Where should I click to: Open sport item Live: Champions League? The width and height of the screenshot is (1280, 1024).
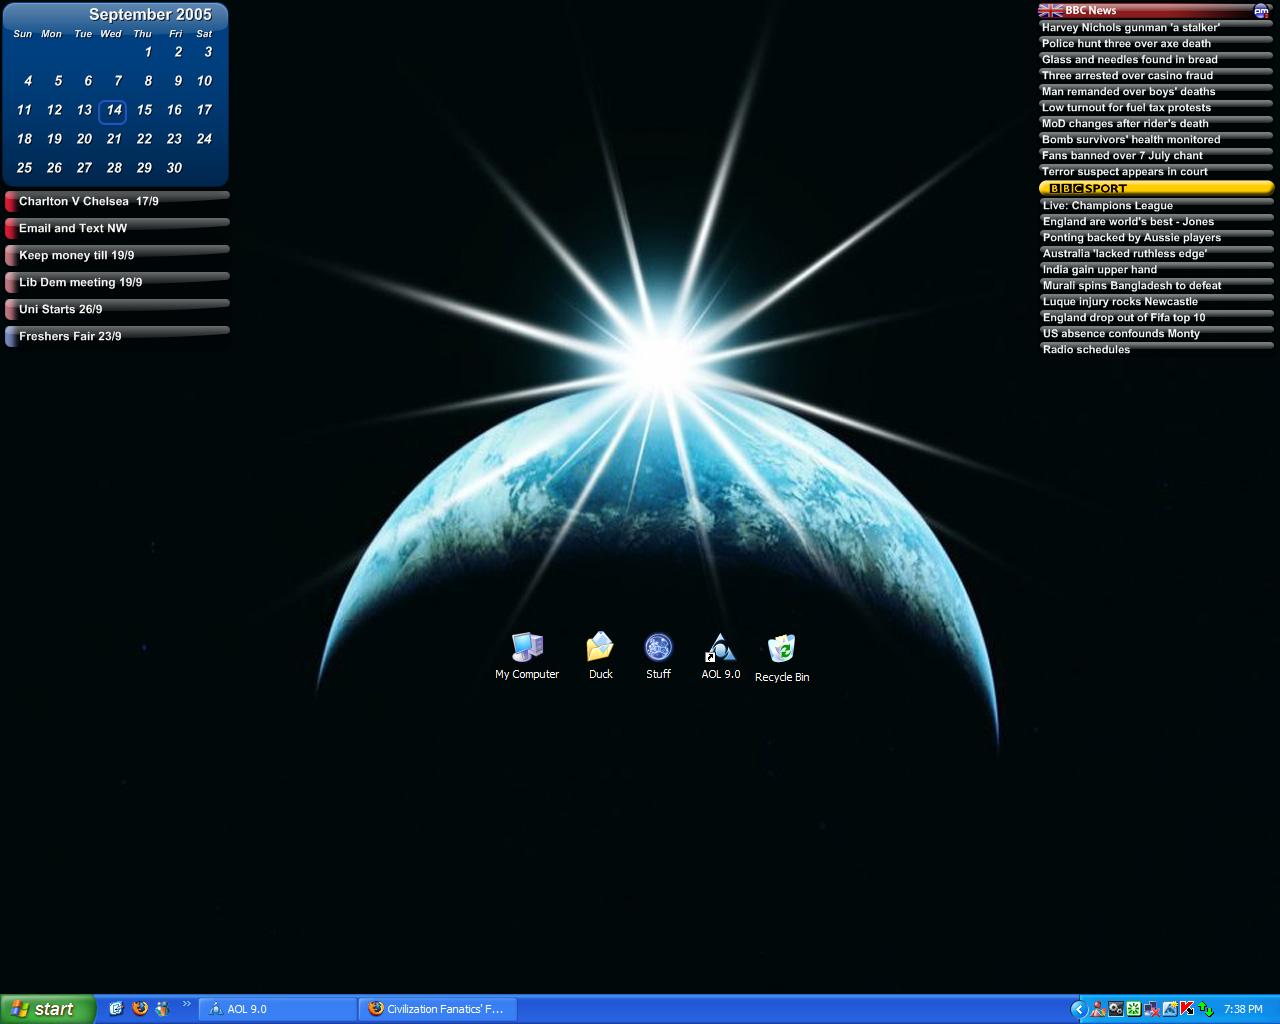tap(1155, 206)
